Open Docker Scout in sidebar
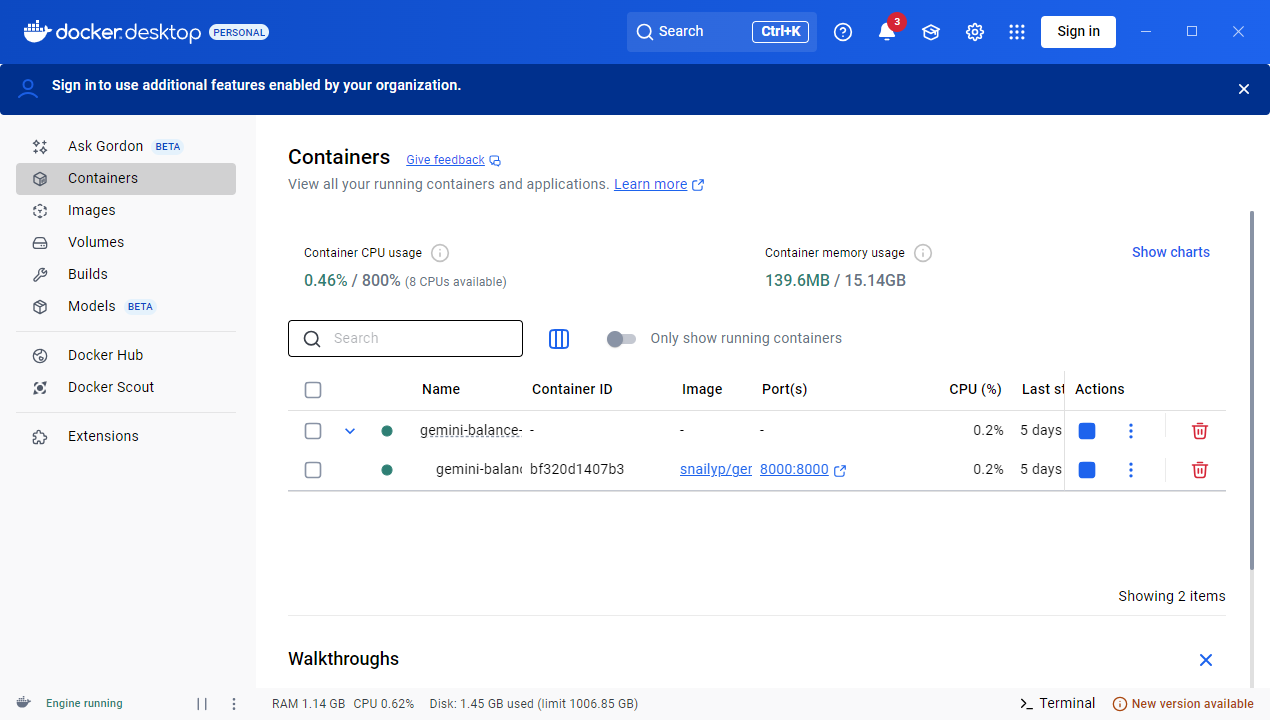The image size is (1270, 720). click(126, 388)
